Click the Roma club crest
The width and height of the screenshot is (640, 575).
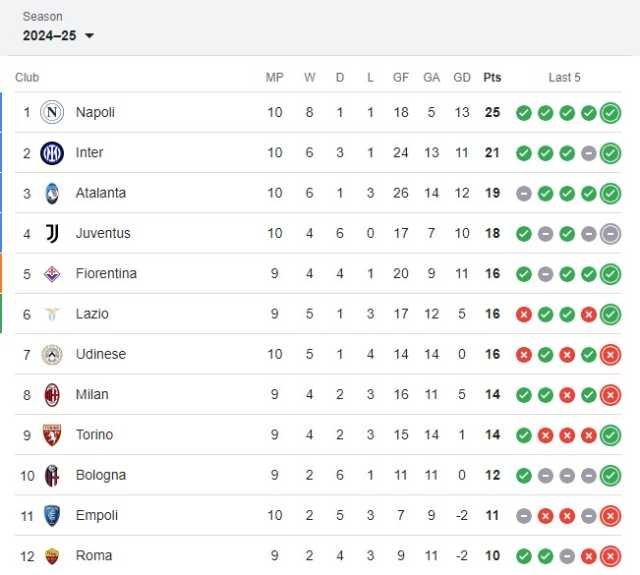tap(52, 556)
